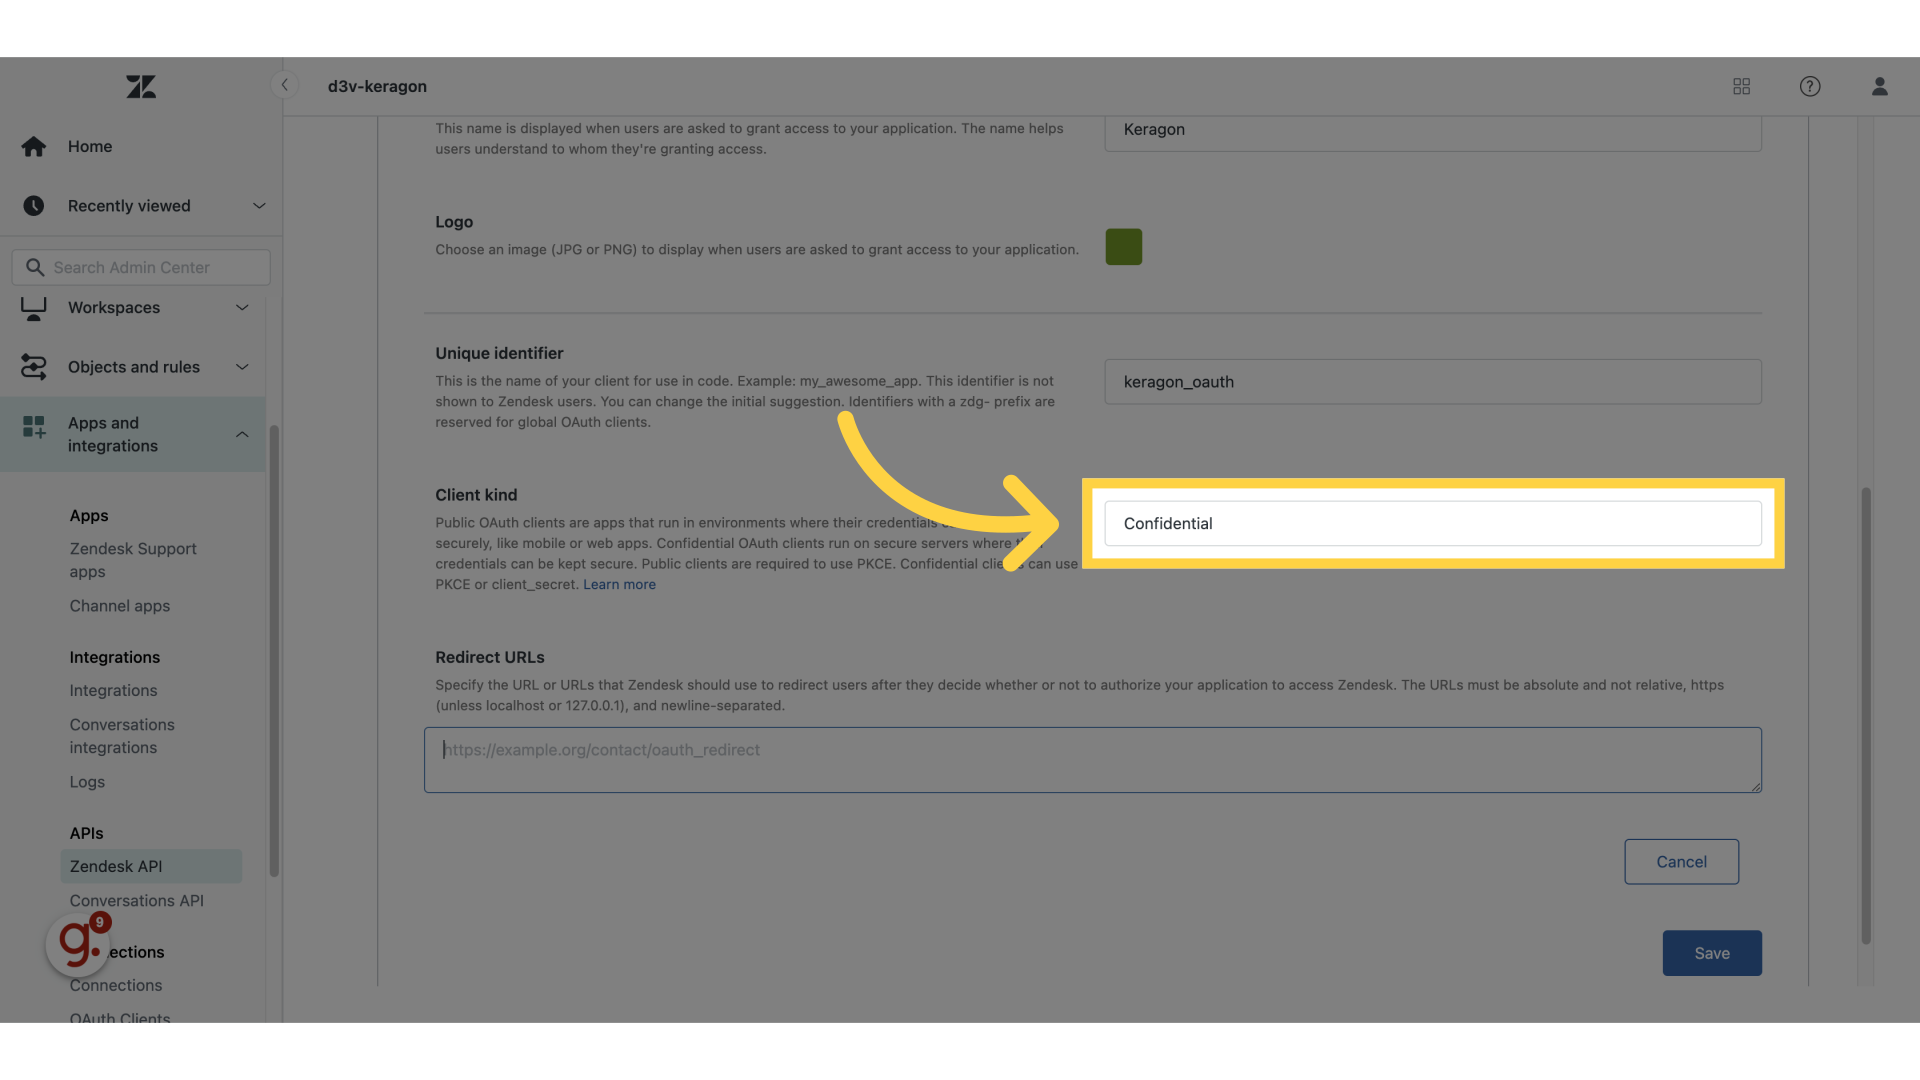Open the Client kind Confidential dropdown

click(x=1432, y=524)
